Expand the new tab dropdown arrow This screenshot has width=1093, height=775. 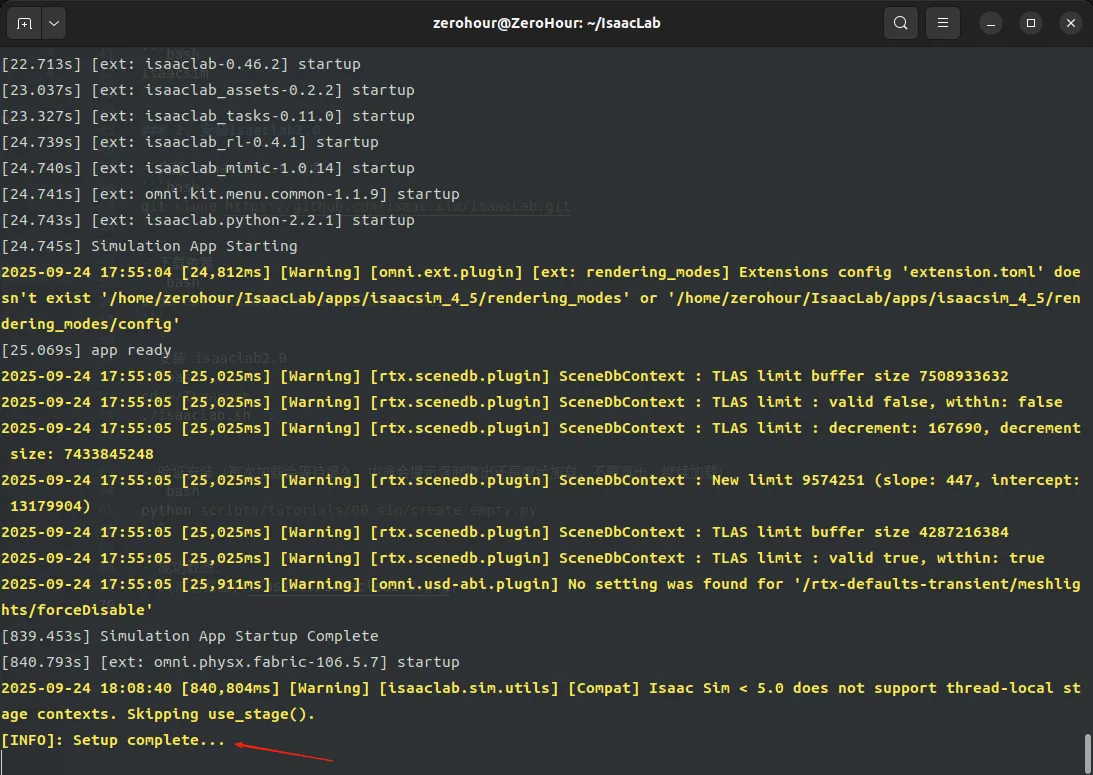click(x=53, y=23)
